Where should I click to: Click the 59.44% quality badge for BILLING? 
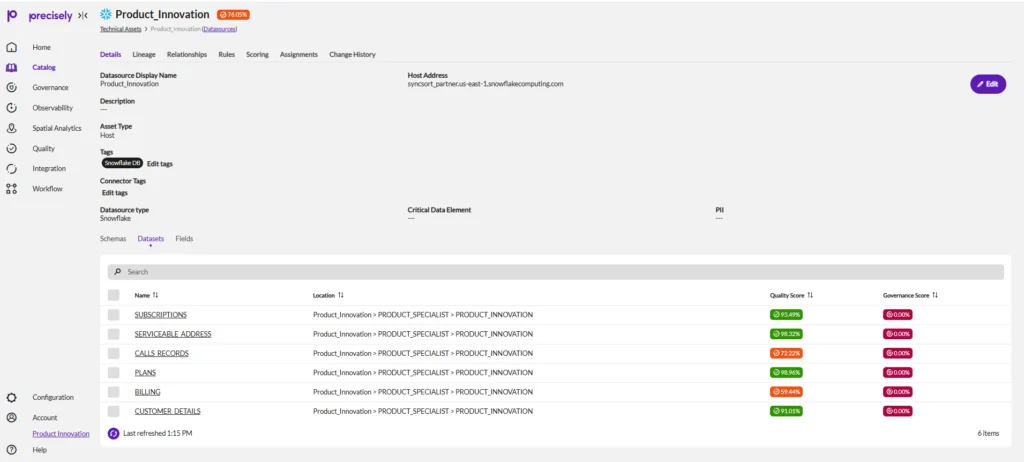point(786,392)
